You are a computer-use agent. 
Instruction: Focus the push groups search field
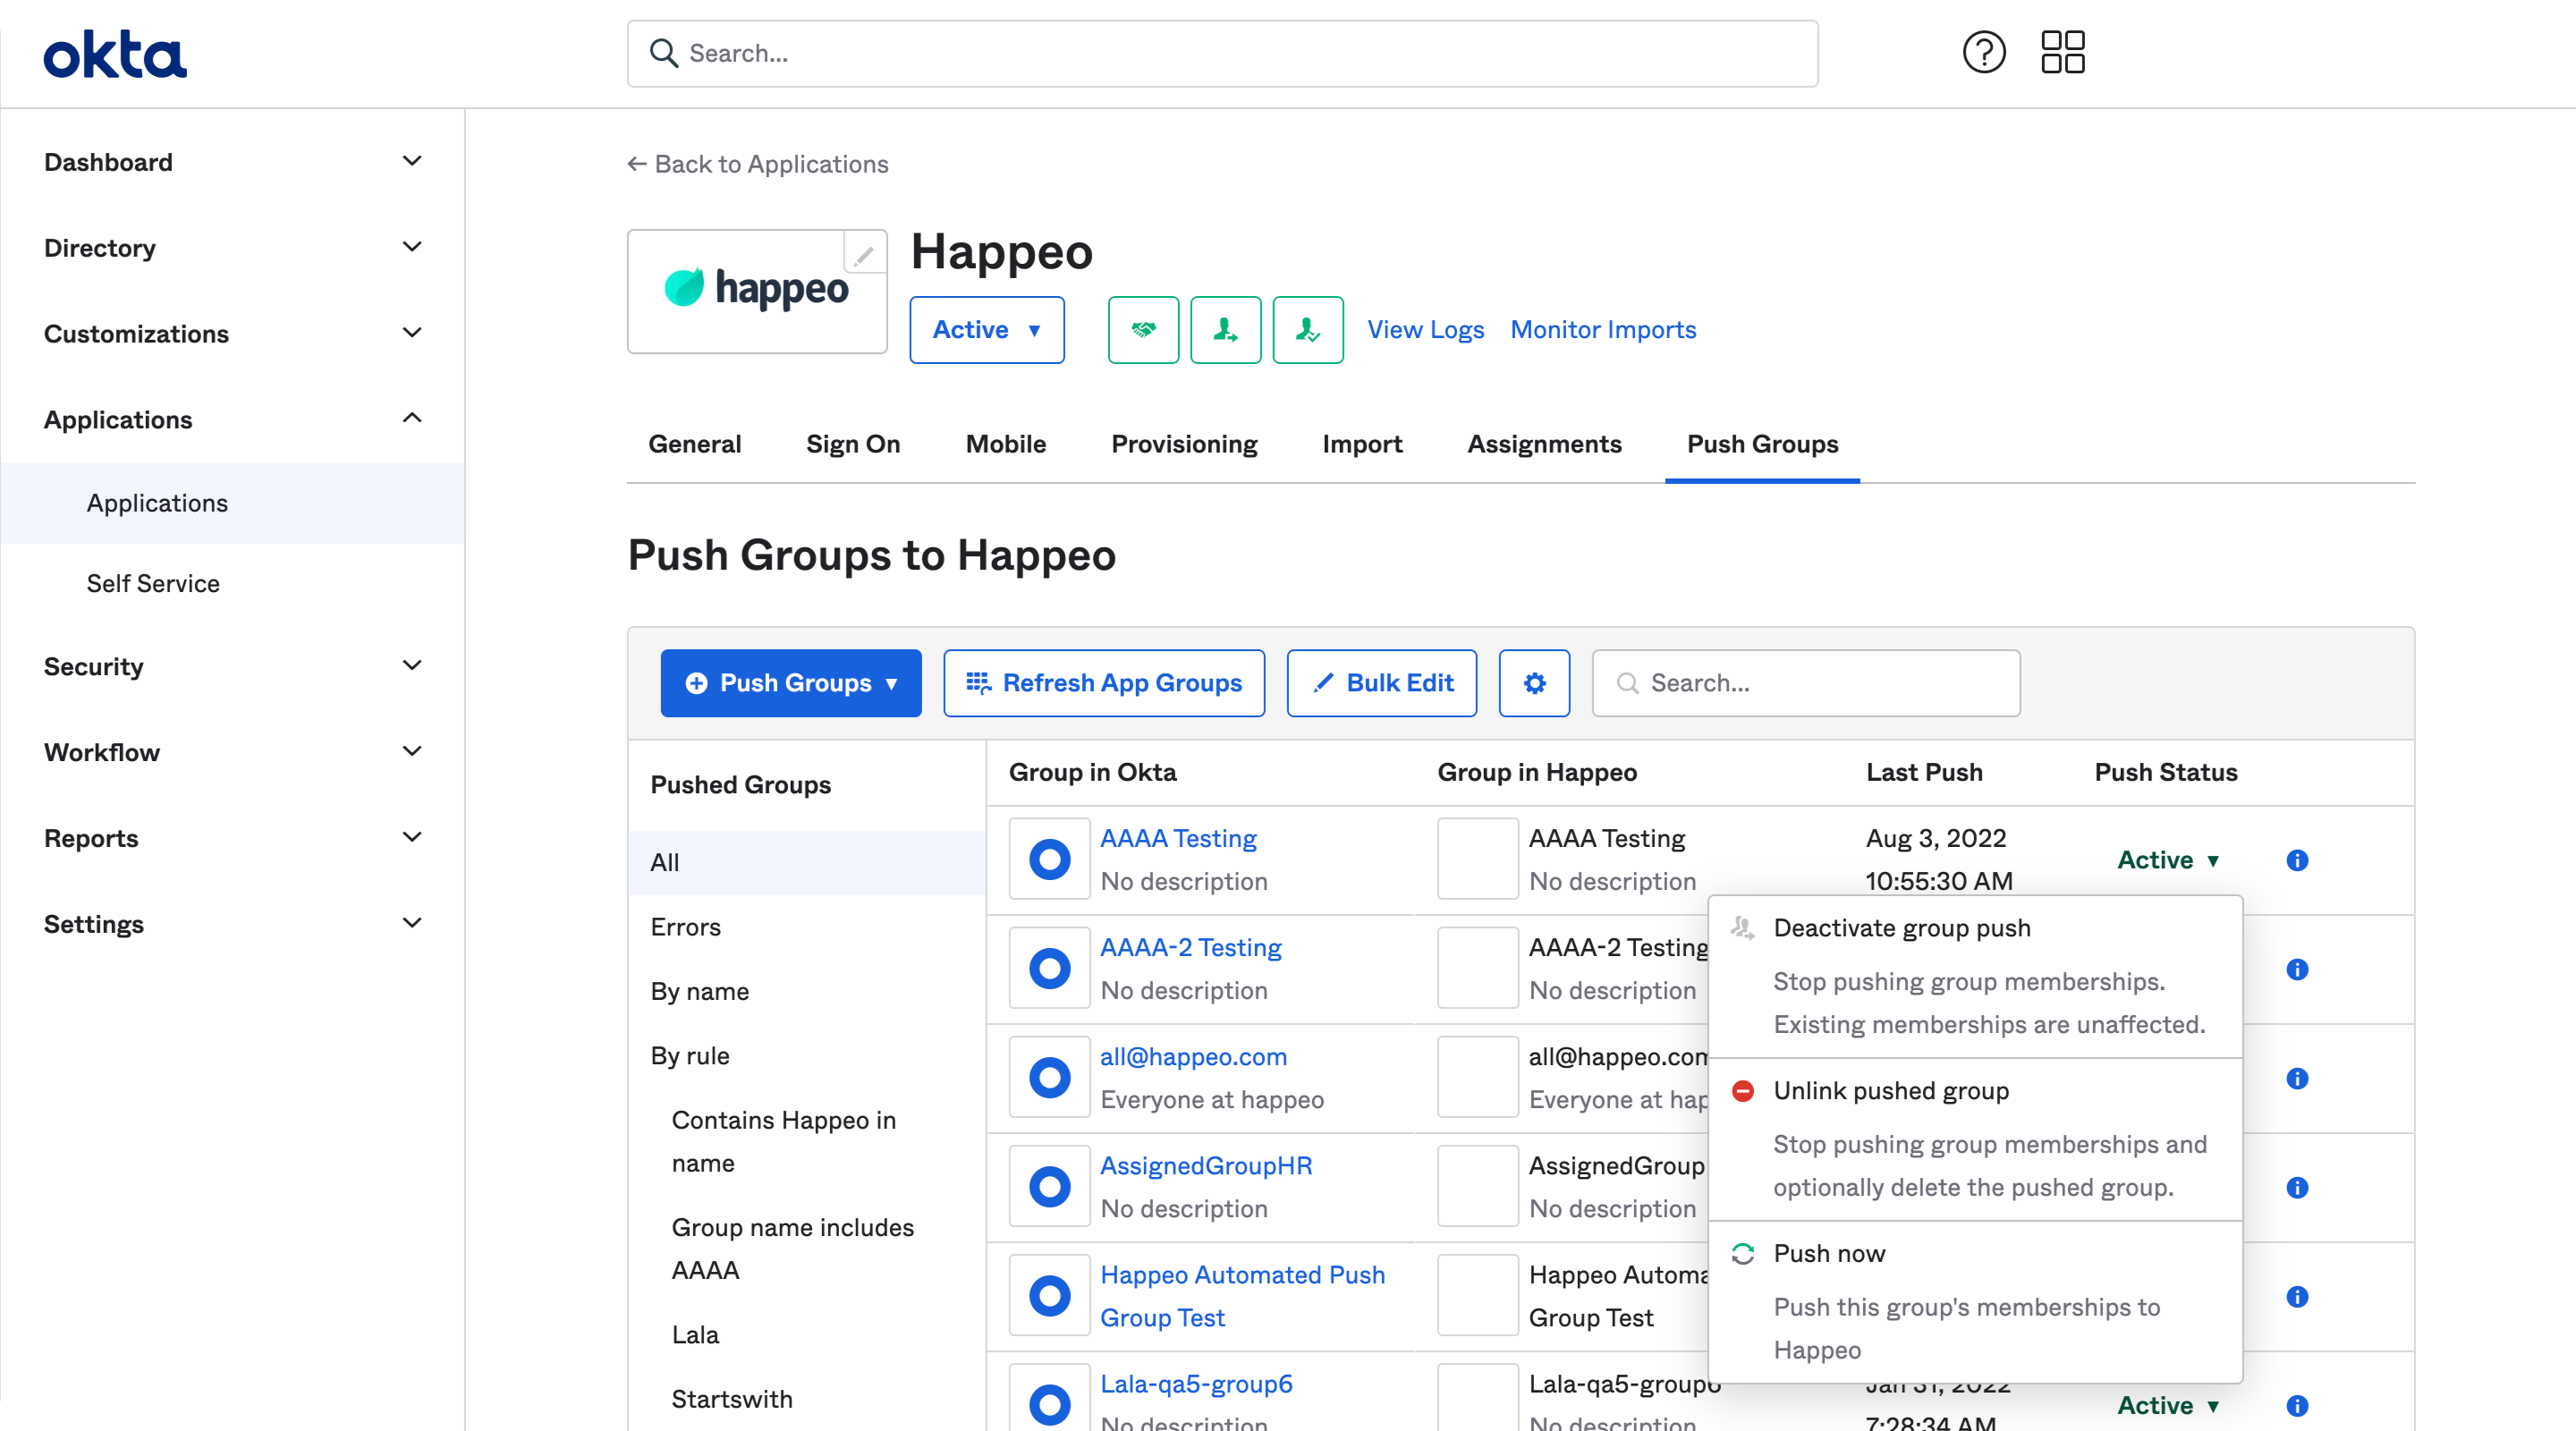click(1805, 683)
